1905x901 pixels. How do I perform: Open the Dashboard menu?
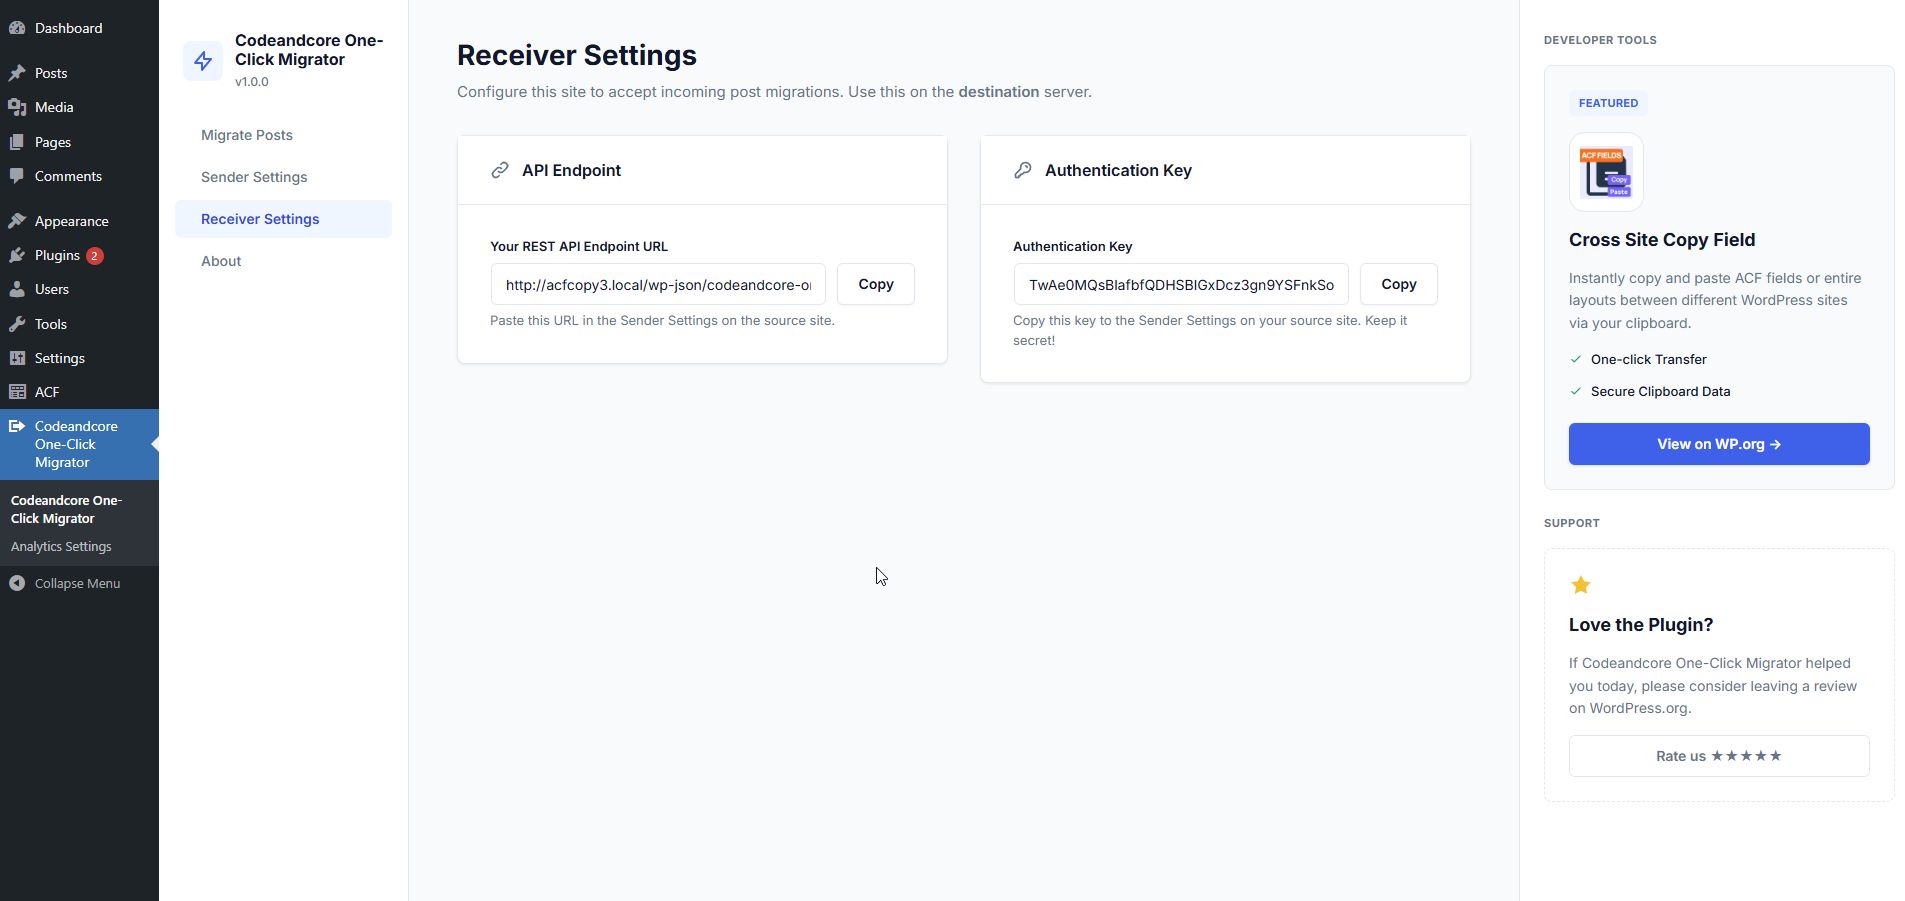click(79, 28)
